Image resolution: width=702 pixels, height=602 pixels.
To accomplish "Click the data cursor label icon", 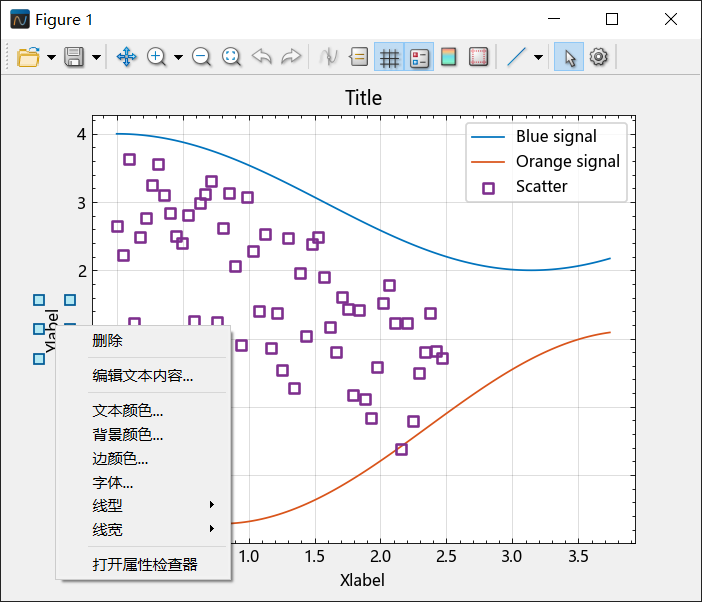I will (x=359, y=57).
